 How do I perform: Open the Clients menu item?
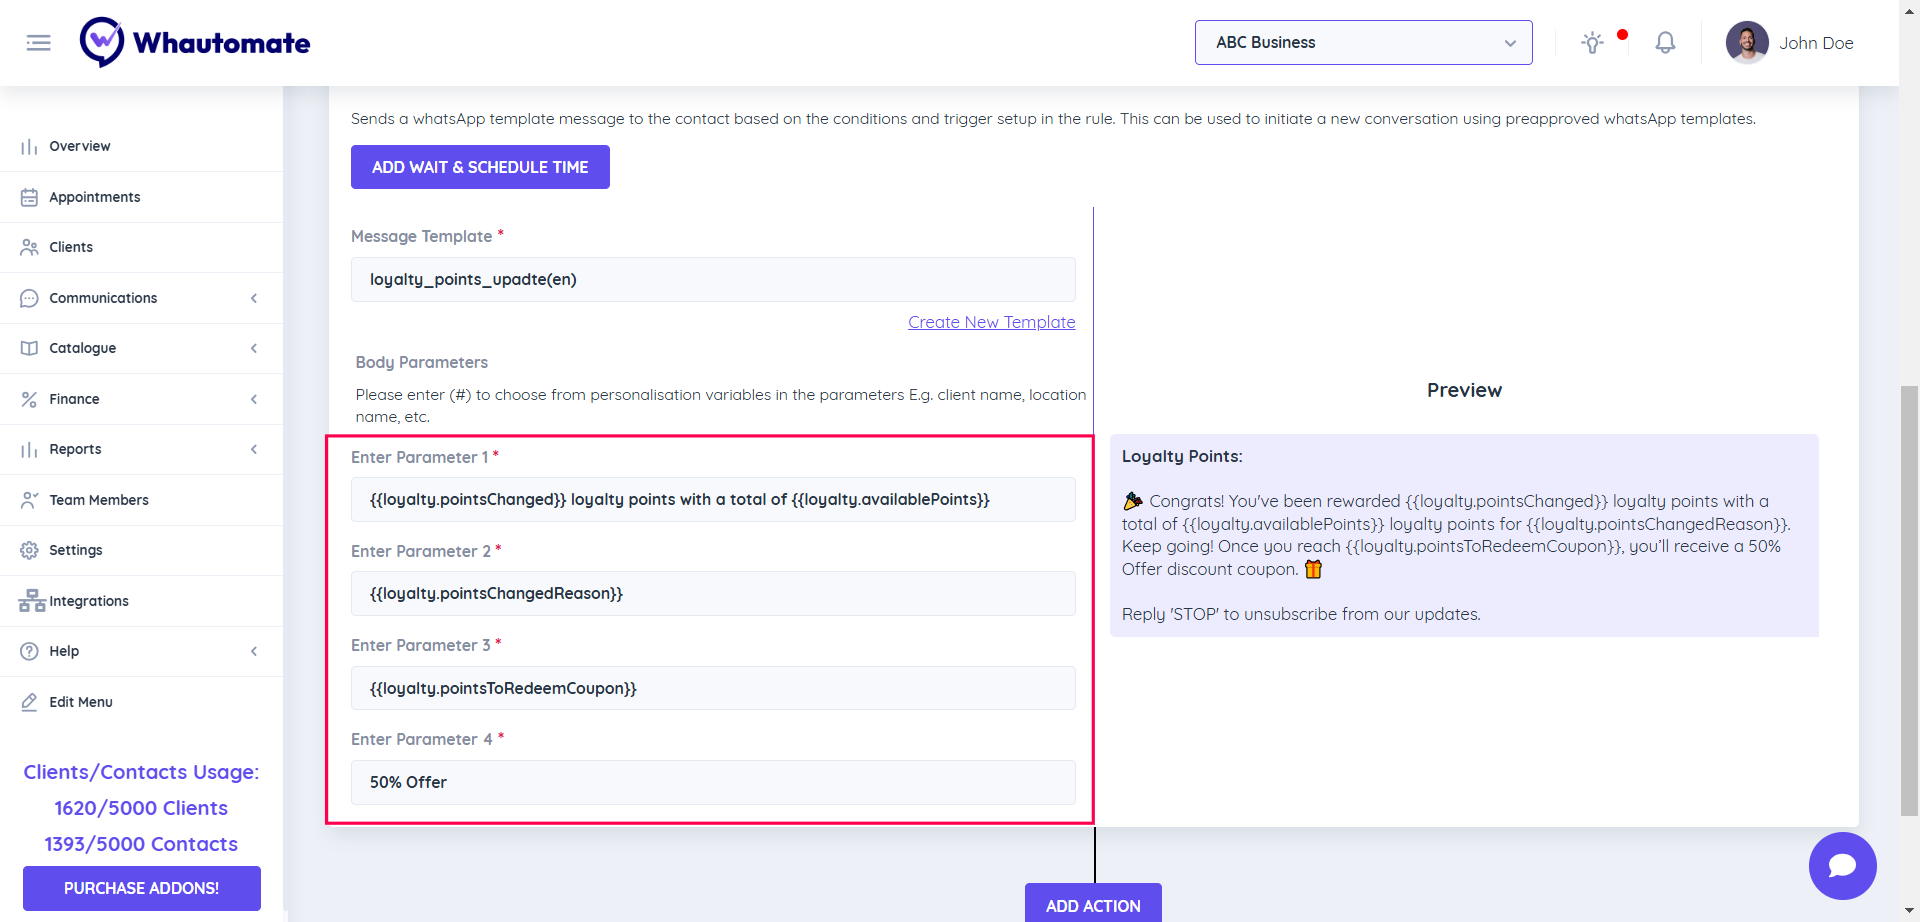coord(70,247)
